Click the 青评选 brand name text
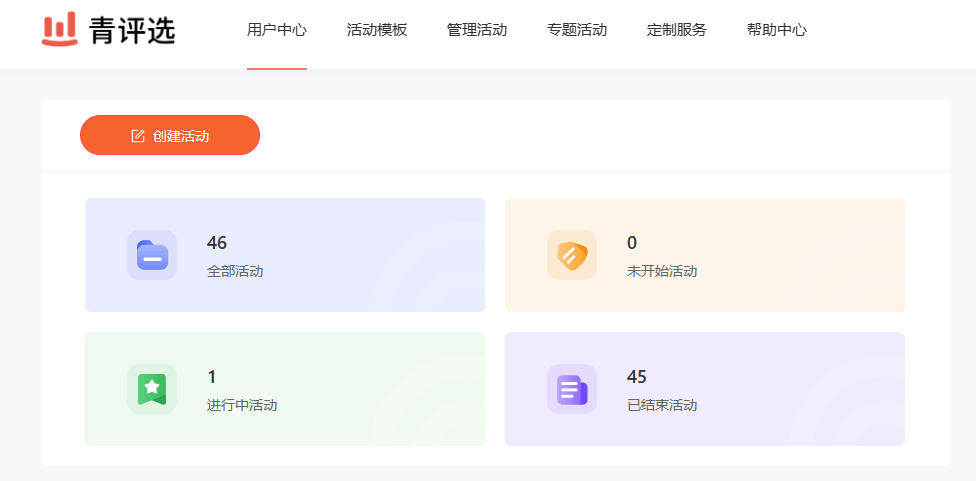This screenshot has height=481, width=976. (x=132, y=30)
